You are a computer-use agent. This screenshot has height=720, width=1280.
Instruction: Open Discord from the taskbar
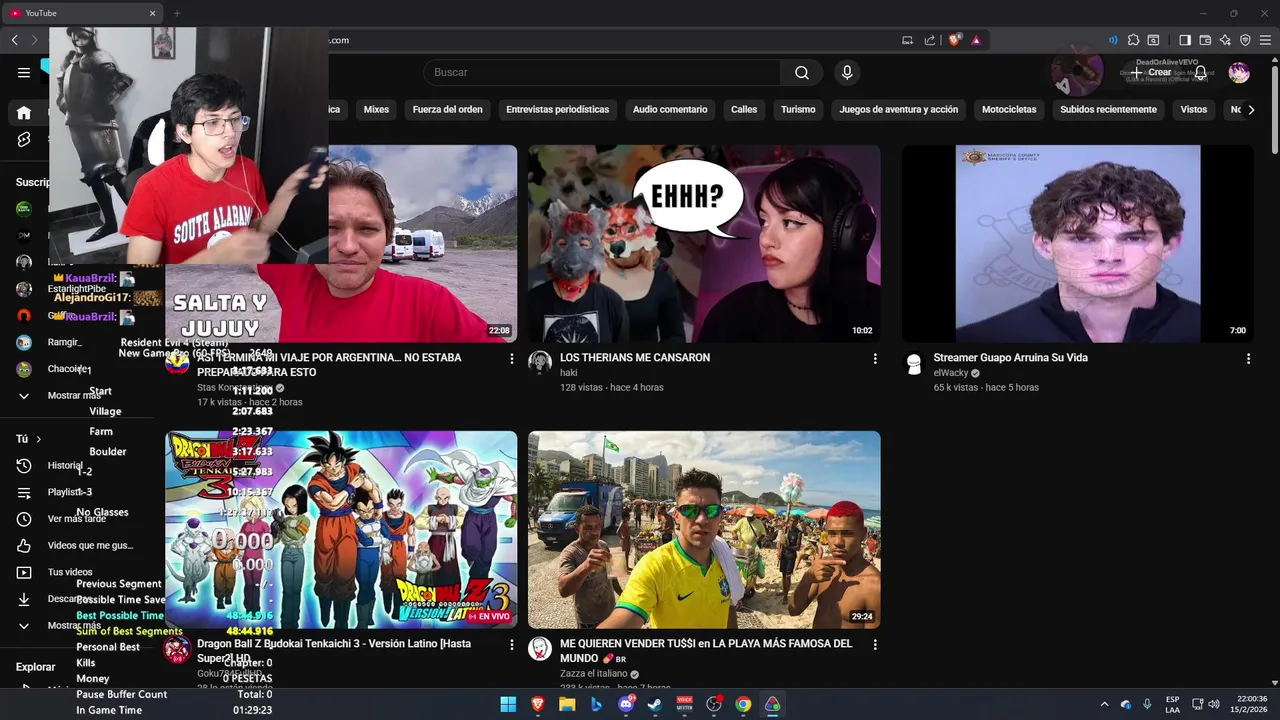point(626,705)
